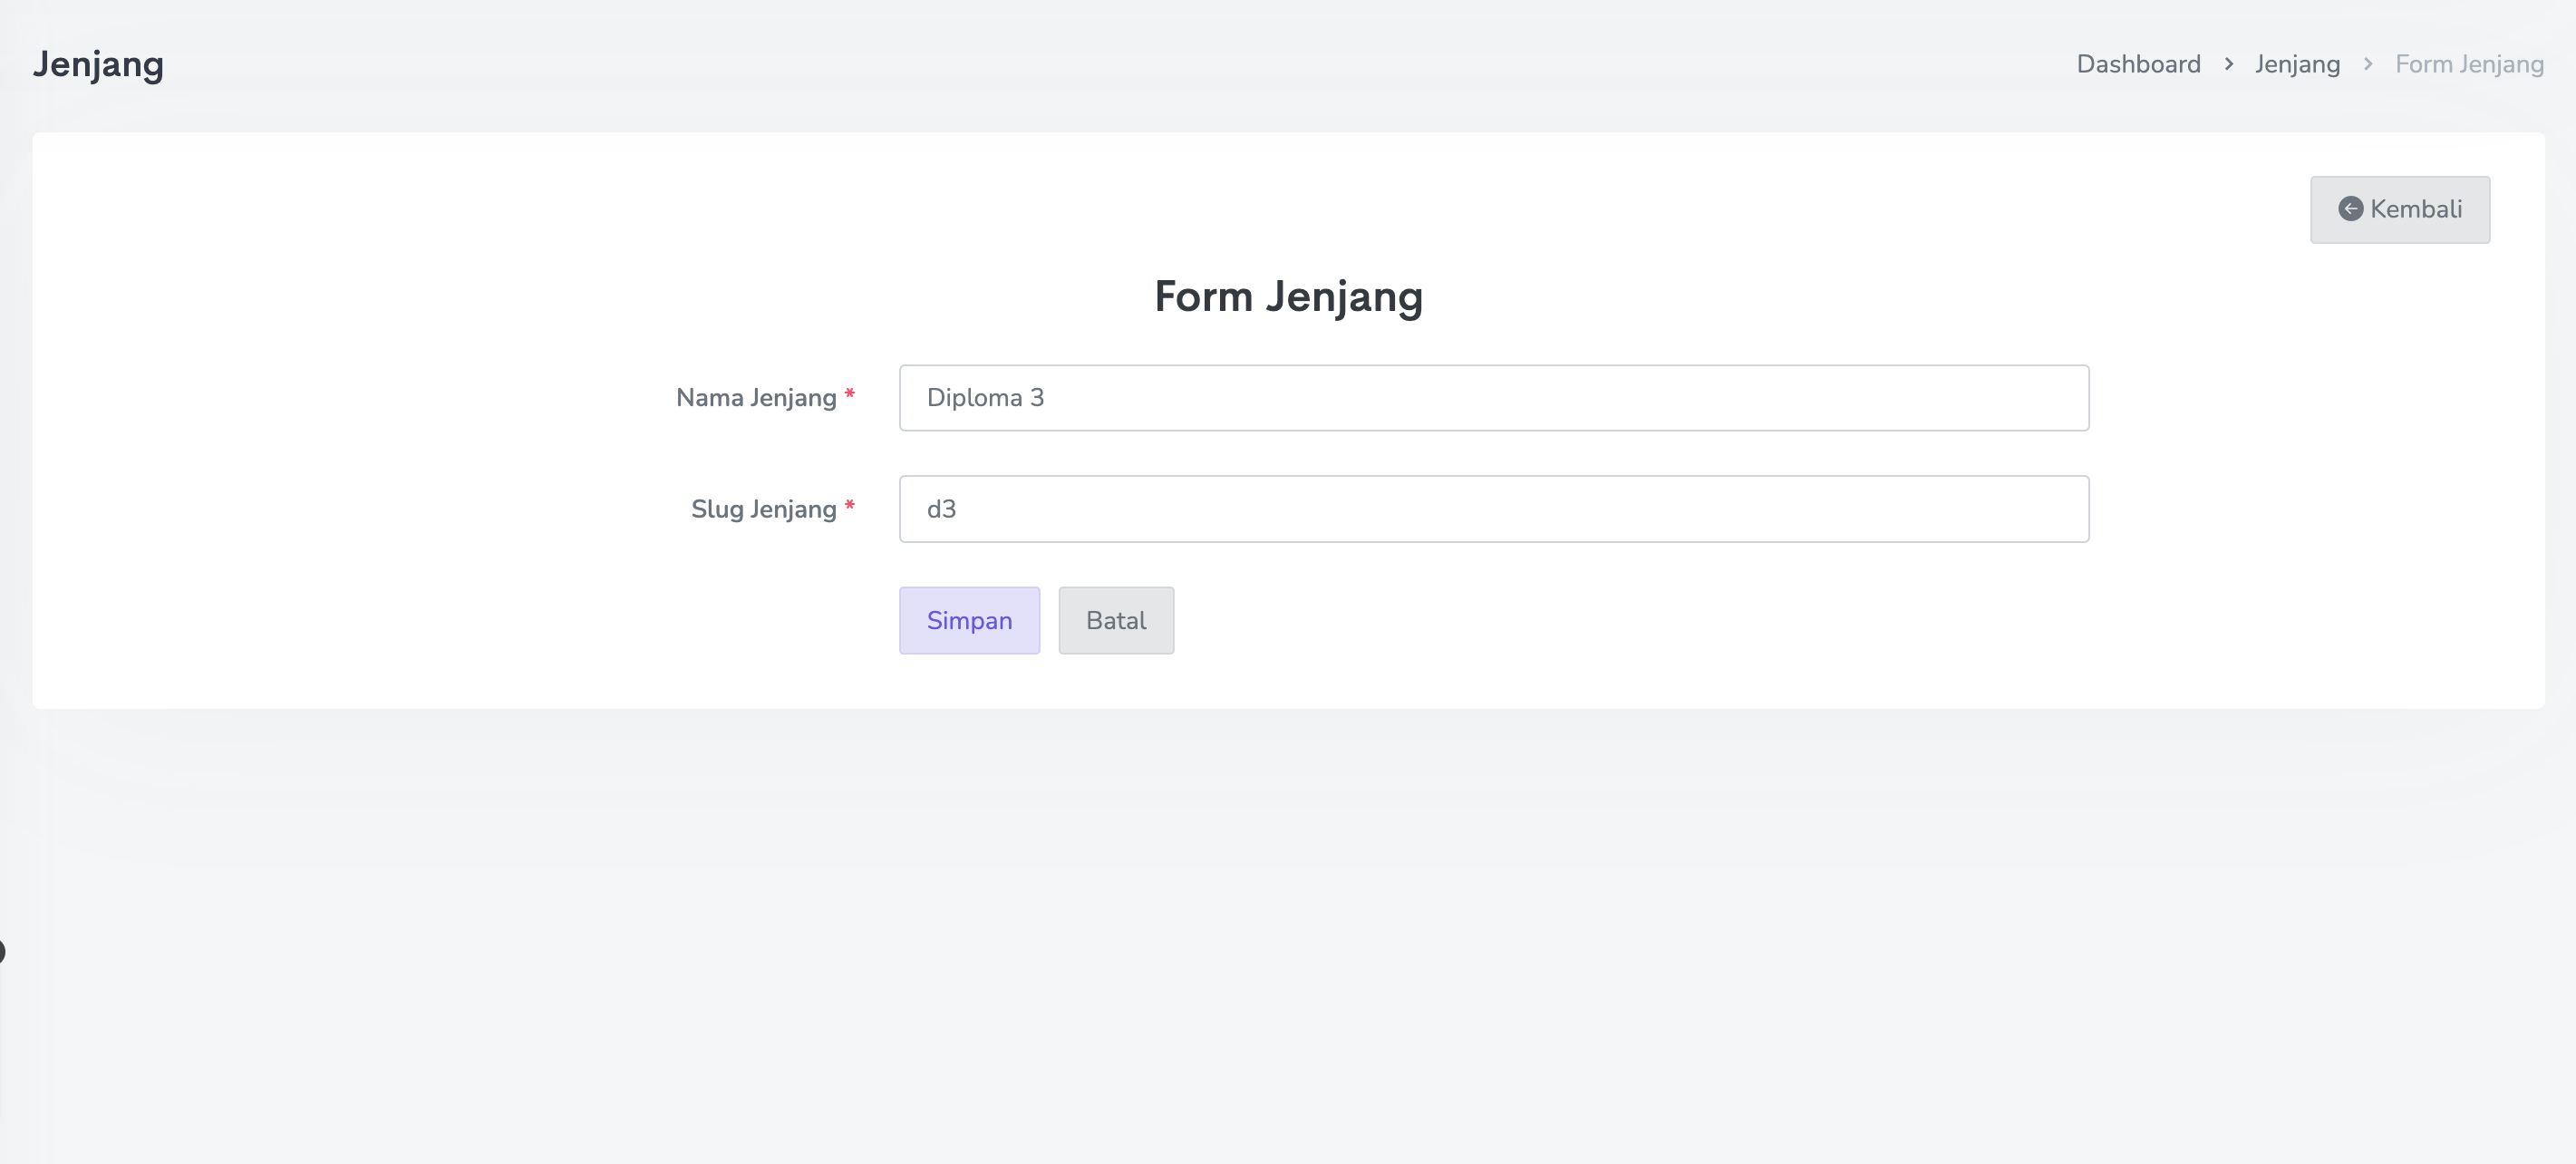Focus the Slug Jenjang input field
Image resolution: width=2576 pixels, height=1164 pixels.
tap(1493, 509)
